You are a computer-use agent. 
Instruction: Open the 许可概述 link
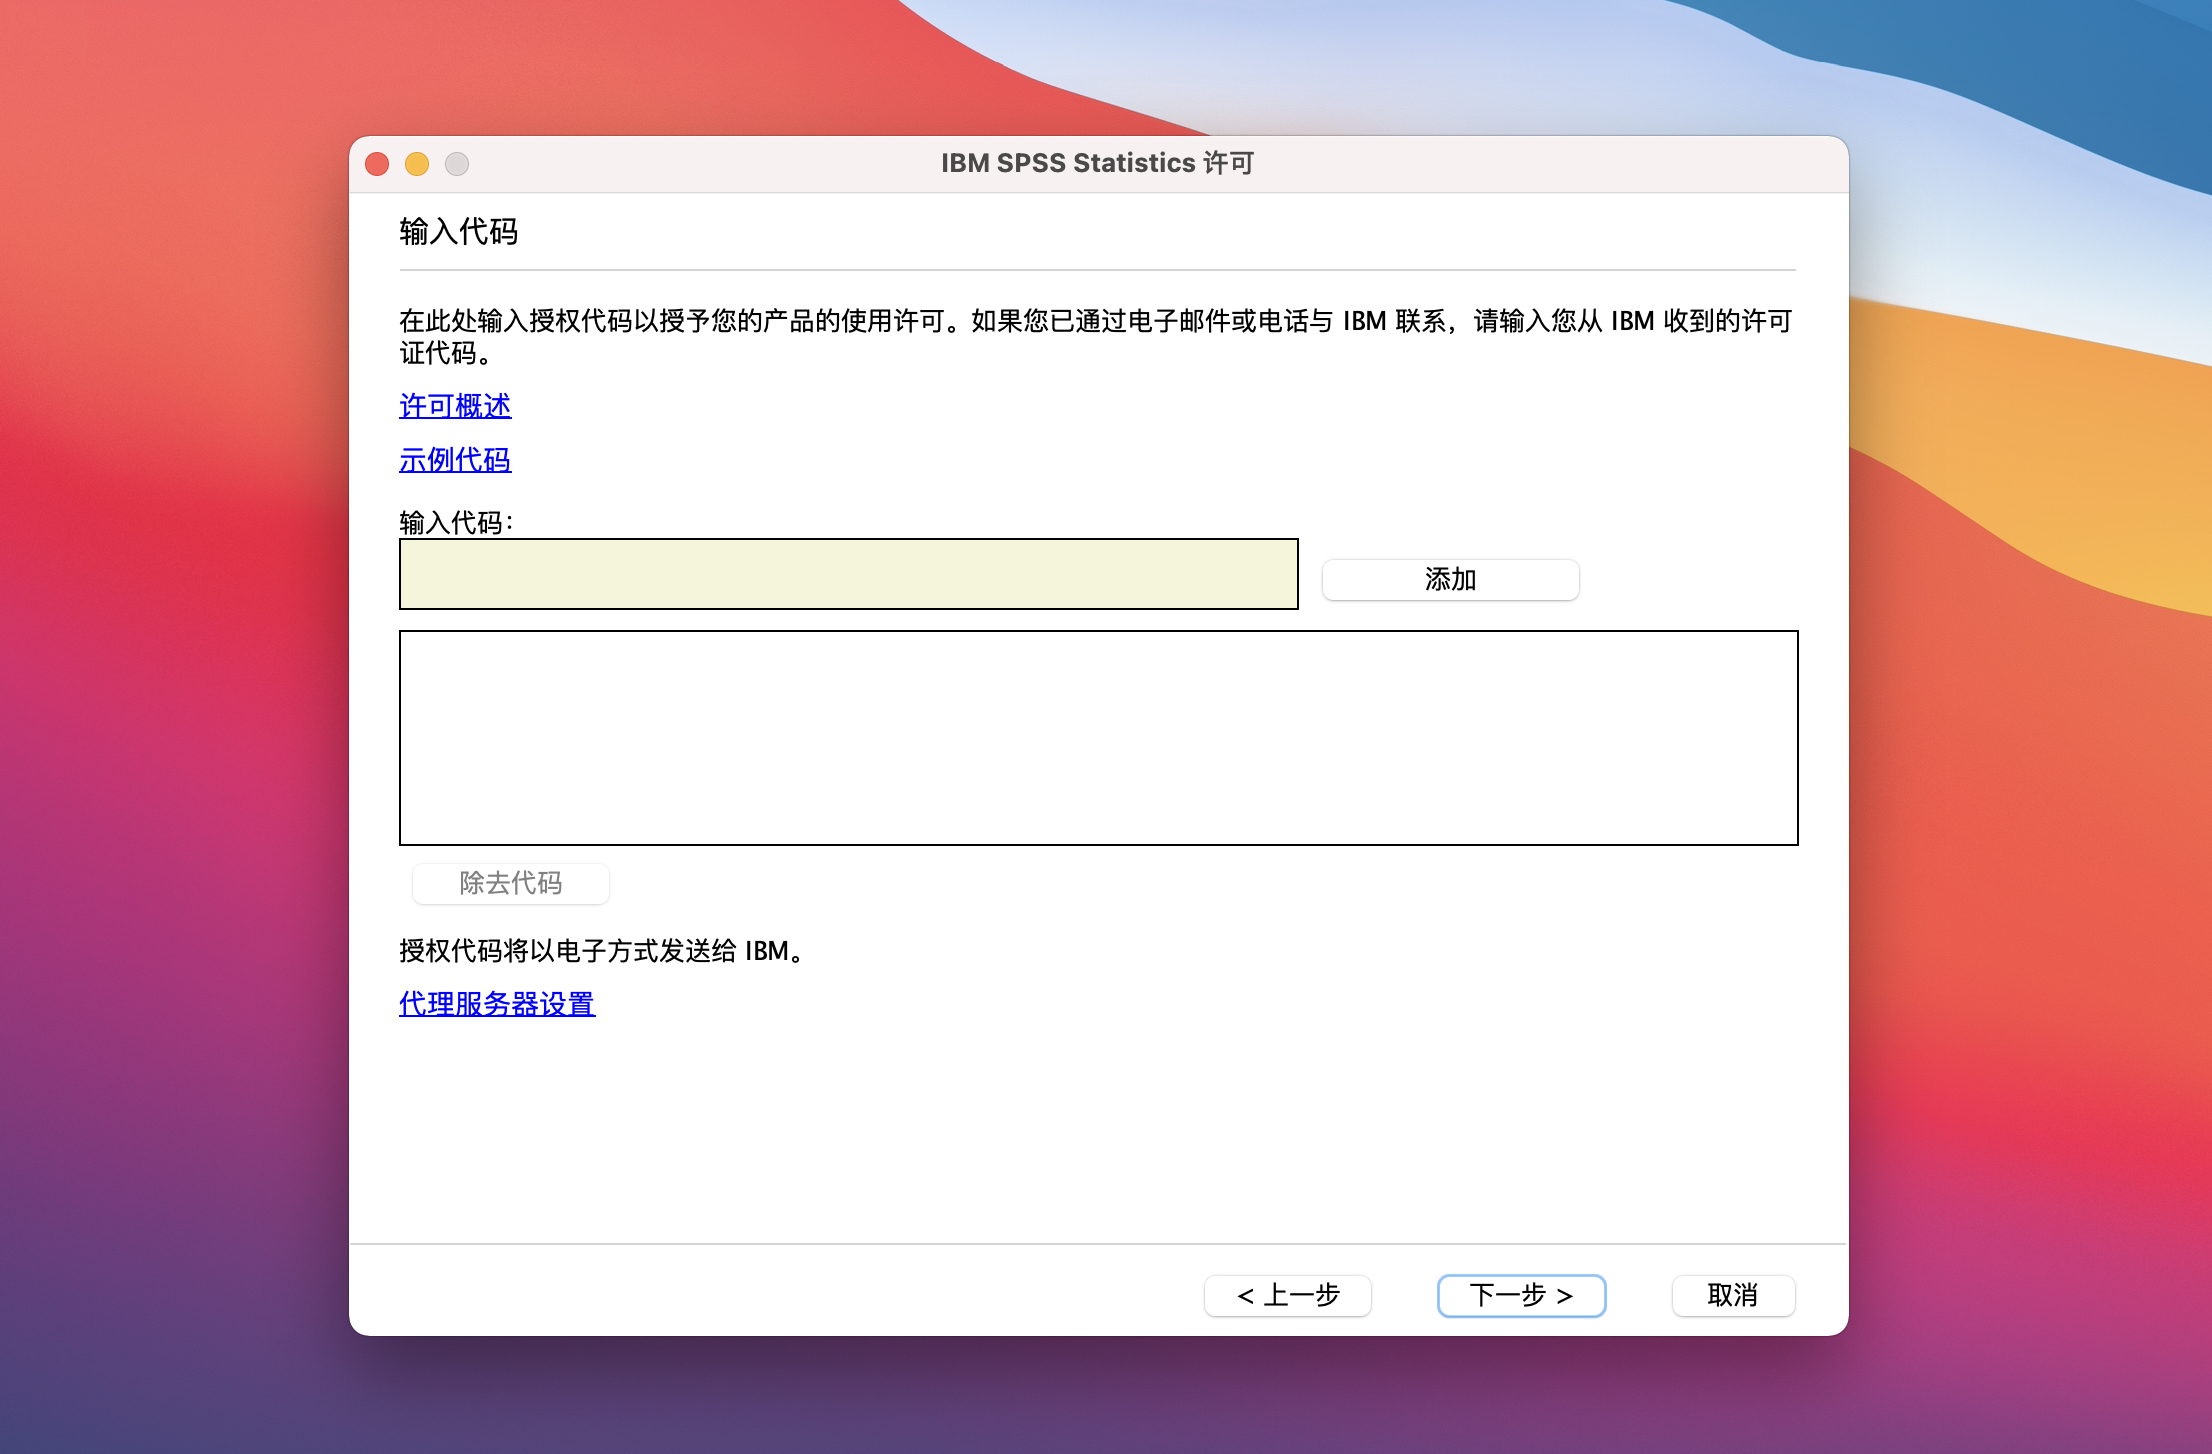455,406
